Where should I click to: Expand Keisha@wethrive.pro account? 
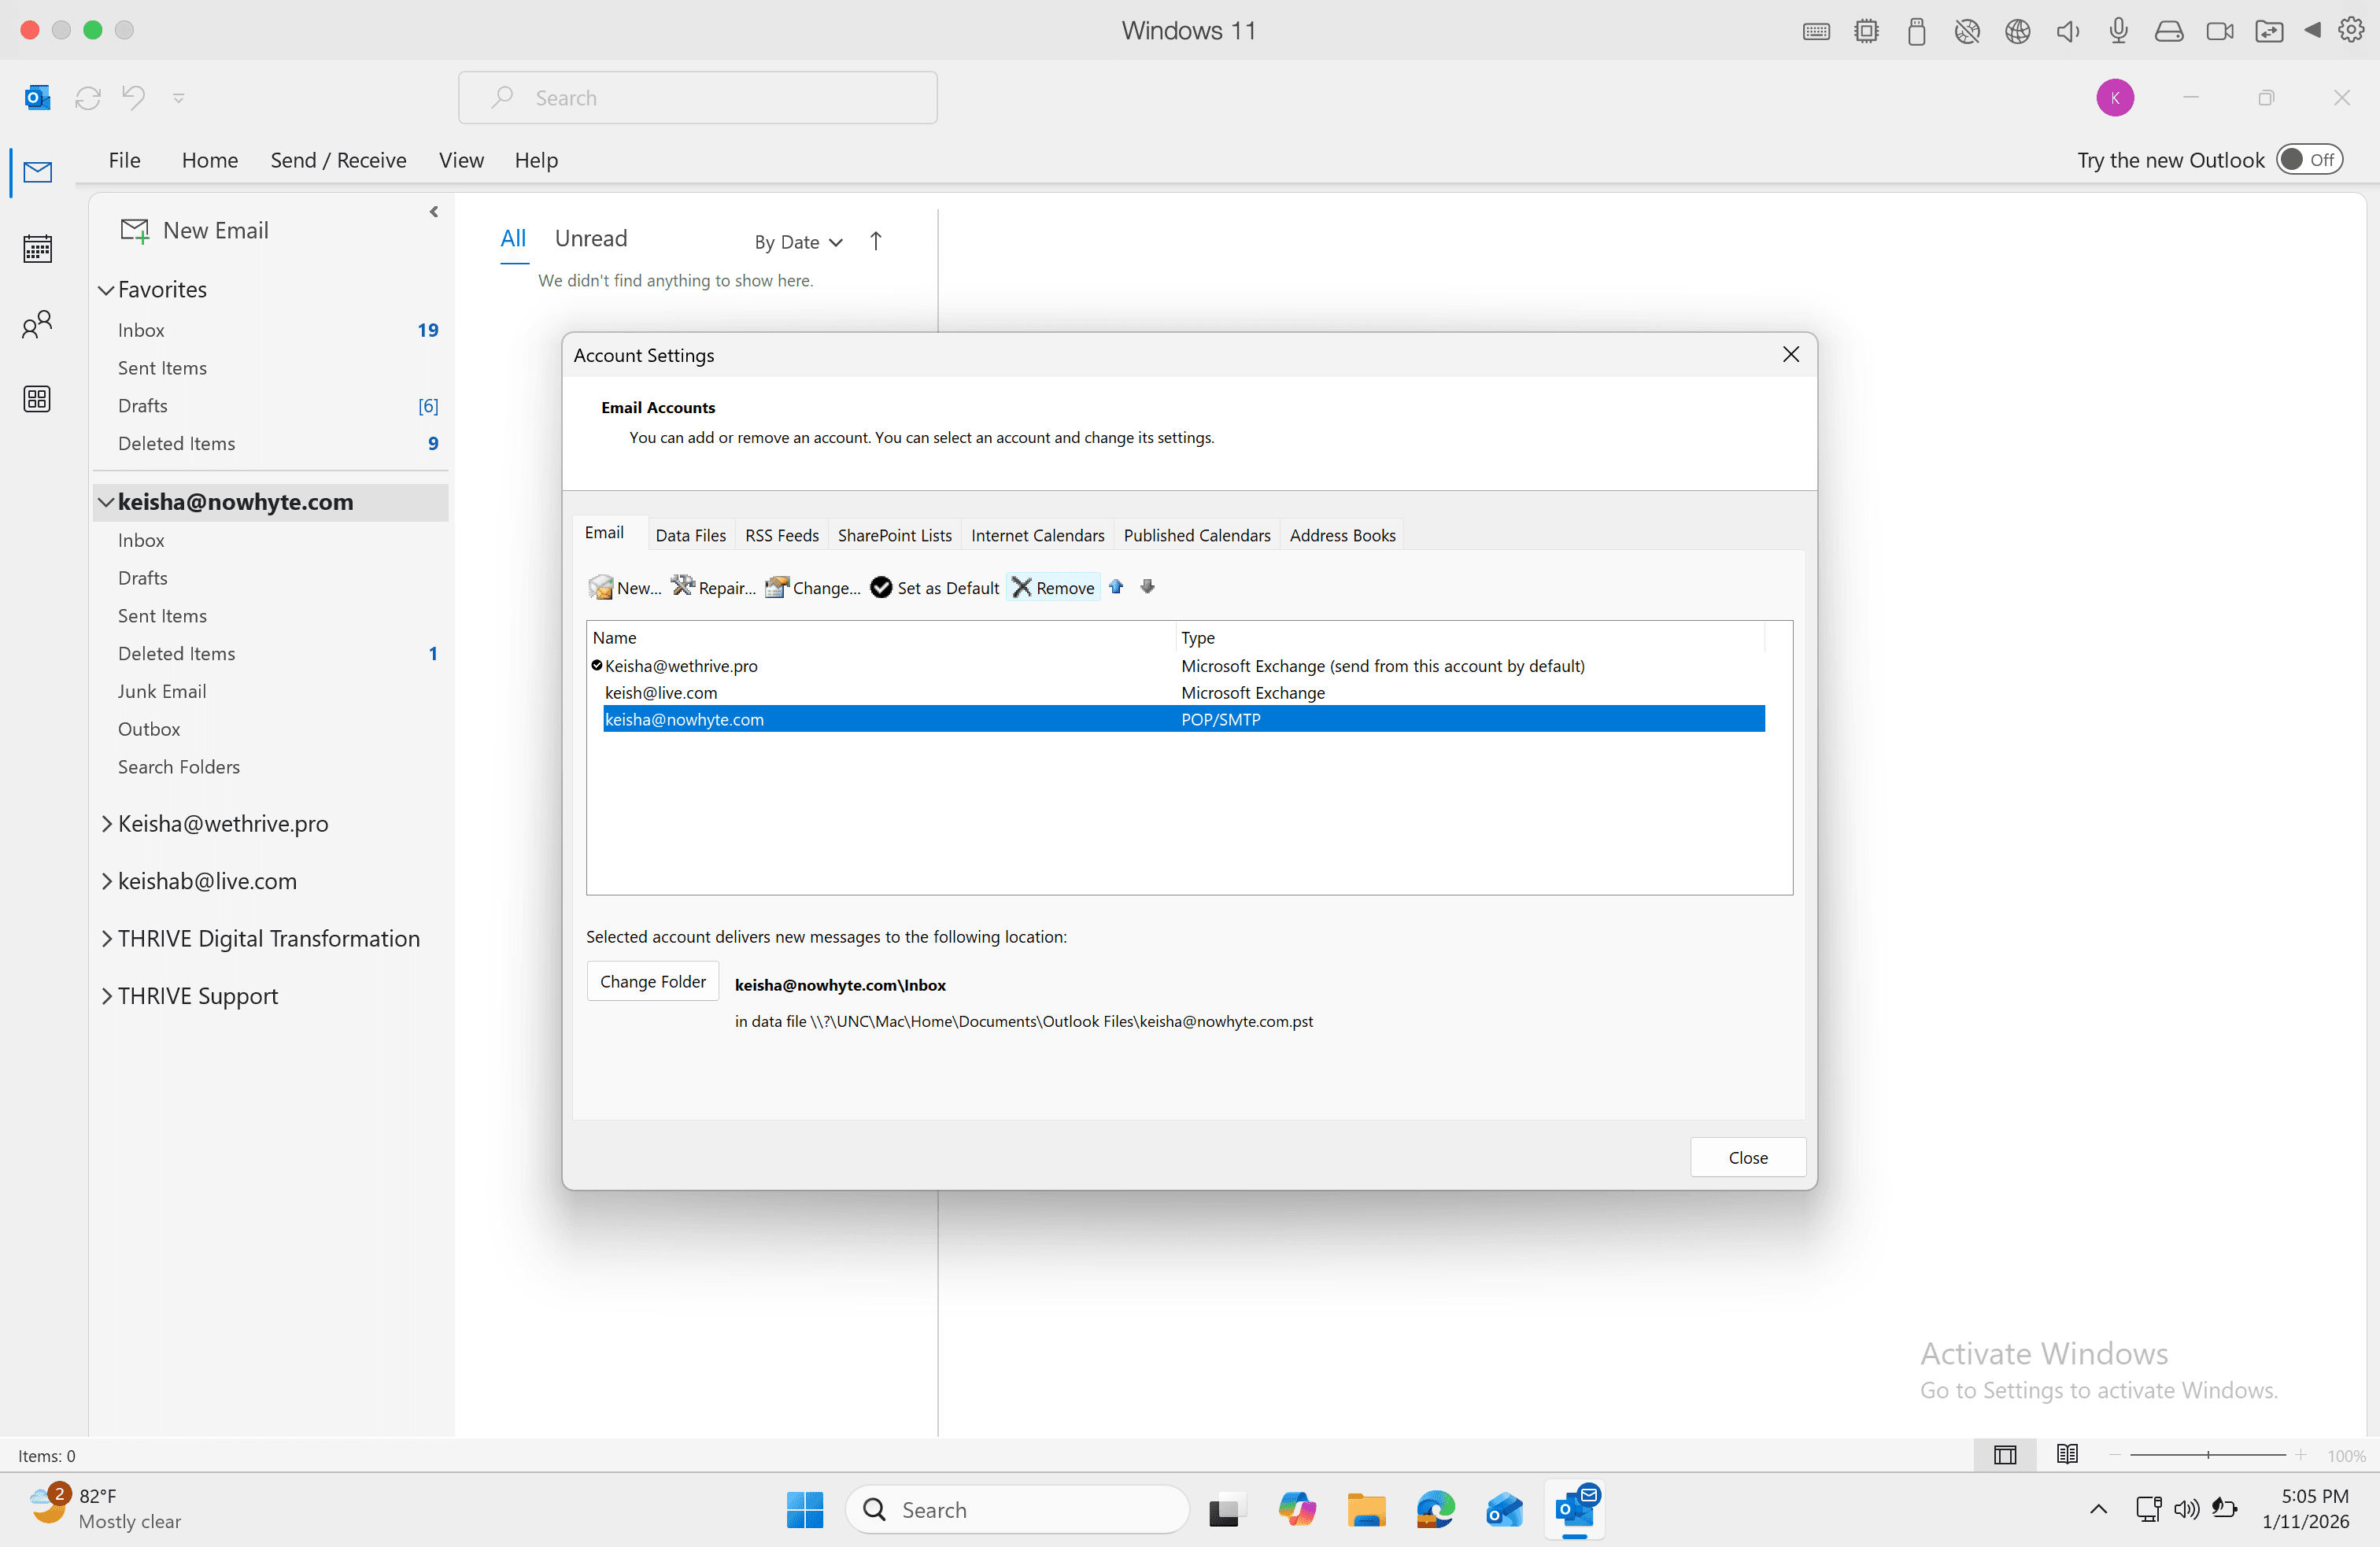(x=106, y=824)
